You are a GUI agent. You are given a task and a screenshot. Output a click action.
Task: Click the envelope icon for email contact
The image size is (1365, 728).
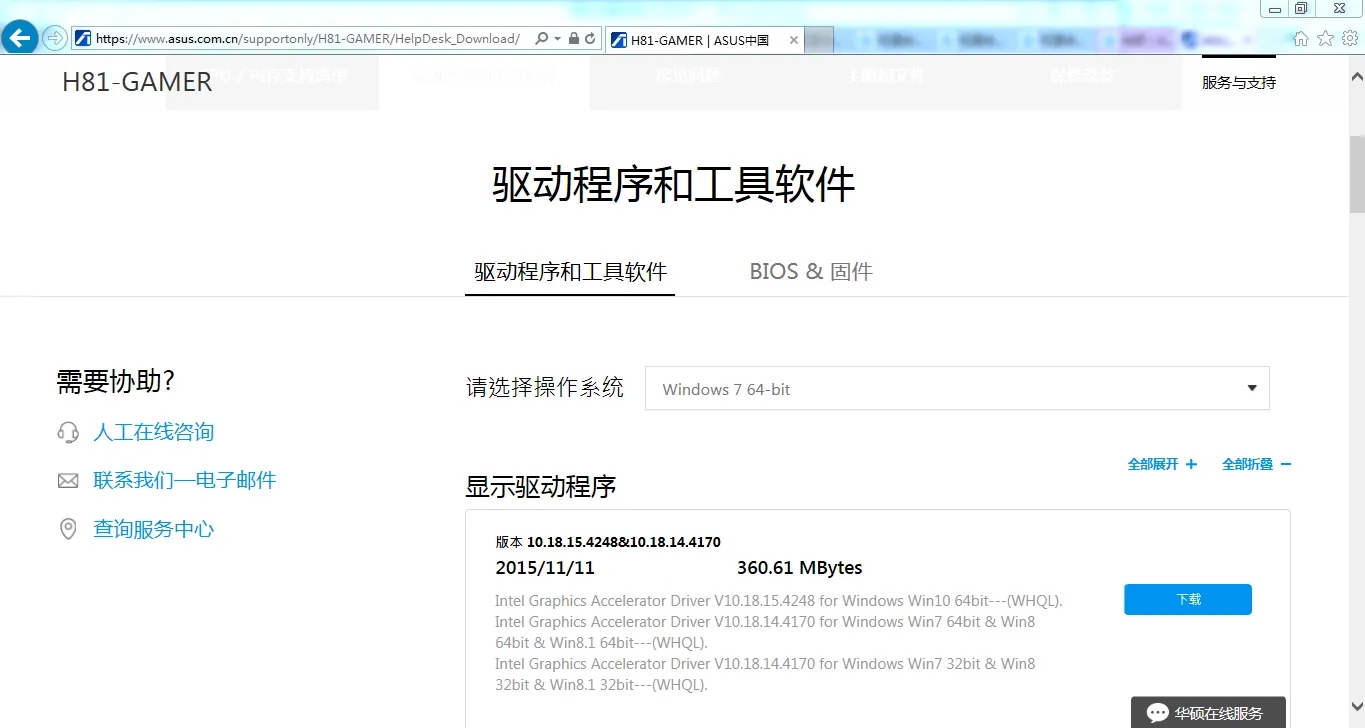[x=68, y=481]
